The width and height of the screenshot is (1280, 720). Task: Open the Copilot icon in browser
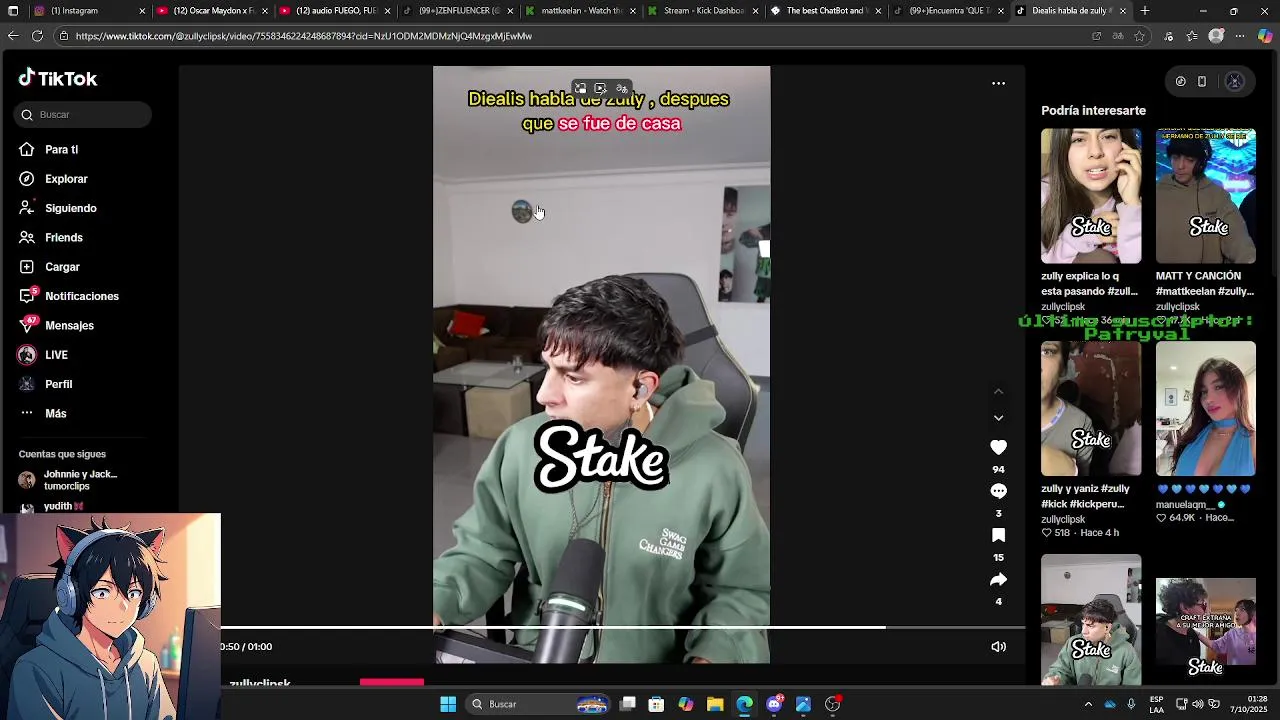point(1265,36)
